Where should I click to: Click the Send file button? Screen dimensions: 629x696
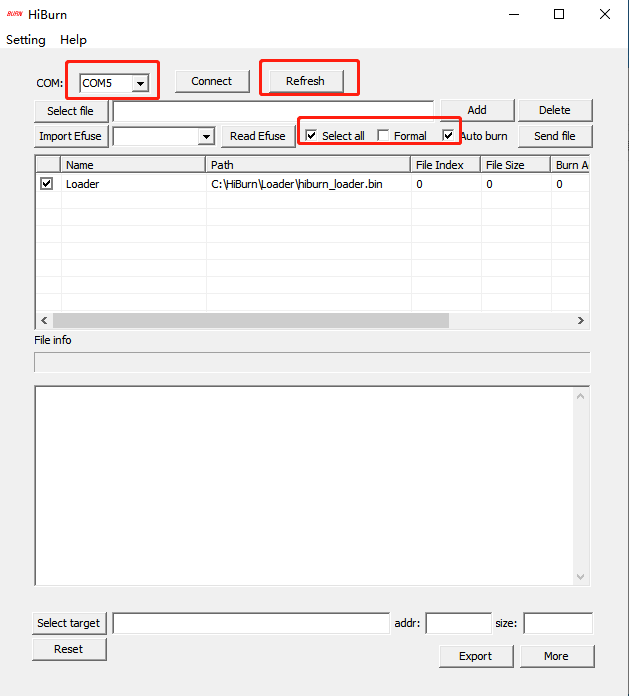click(554, 136)
